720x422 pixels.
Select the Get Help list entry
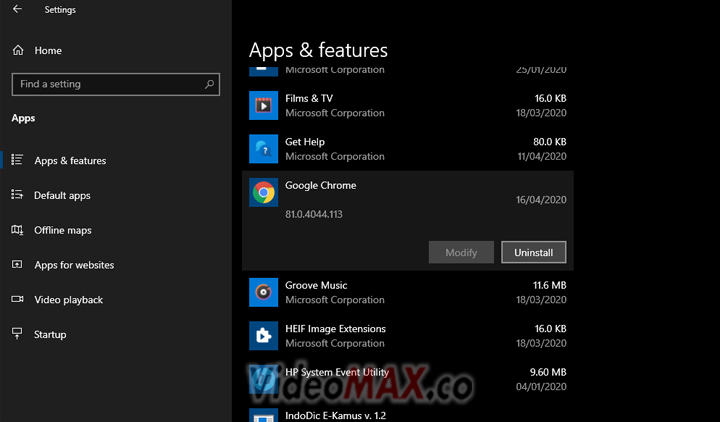(x=408, y=149)
